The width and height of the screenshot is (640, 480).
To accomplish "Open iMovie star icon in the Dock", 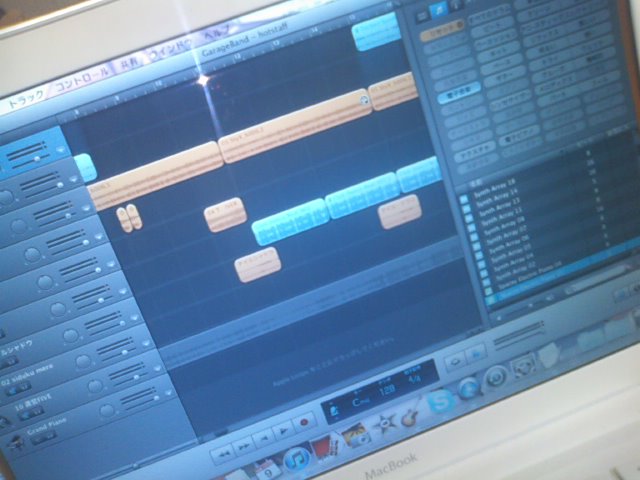I will (384, 424).
